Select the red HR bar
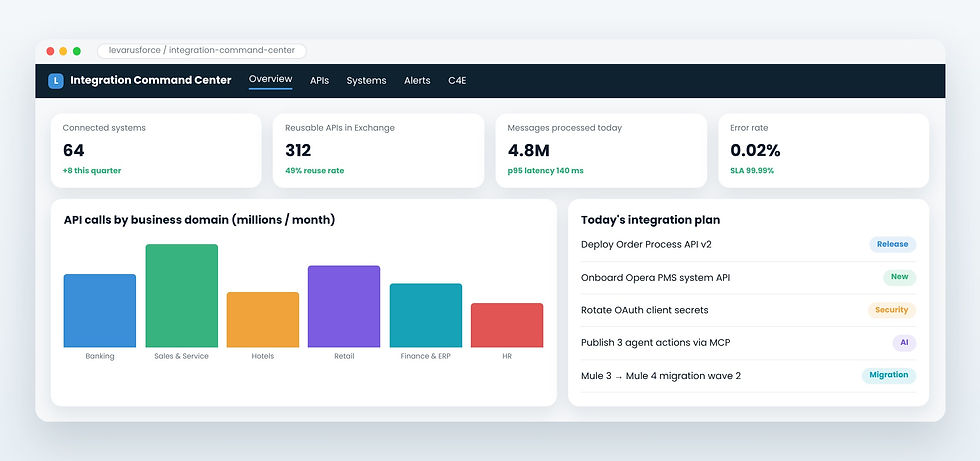This screenshot has height=461, width=980. point(507,325)
